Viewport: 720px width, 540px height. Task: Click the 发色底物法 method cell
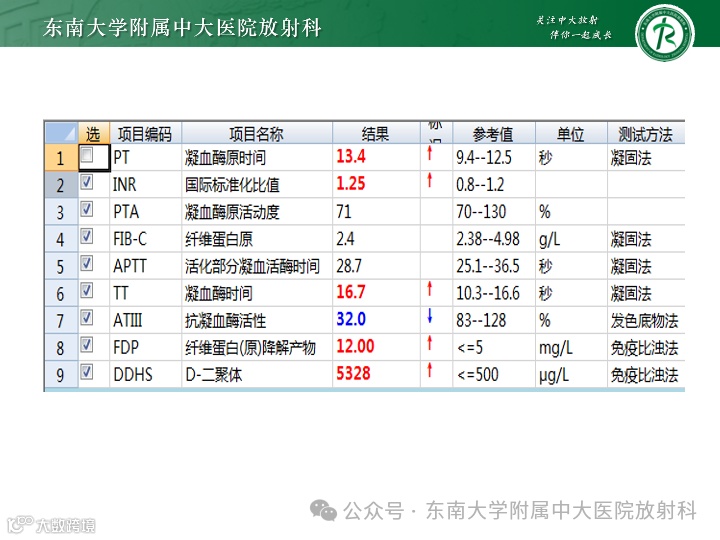click(644, 321)
